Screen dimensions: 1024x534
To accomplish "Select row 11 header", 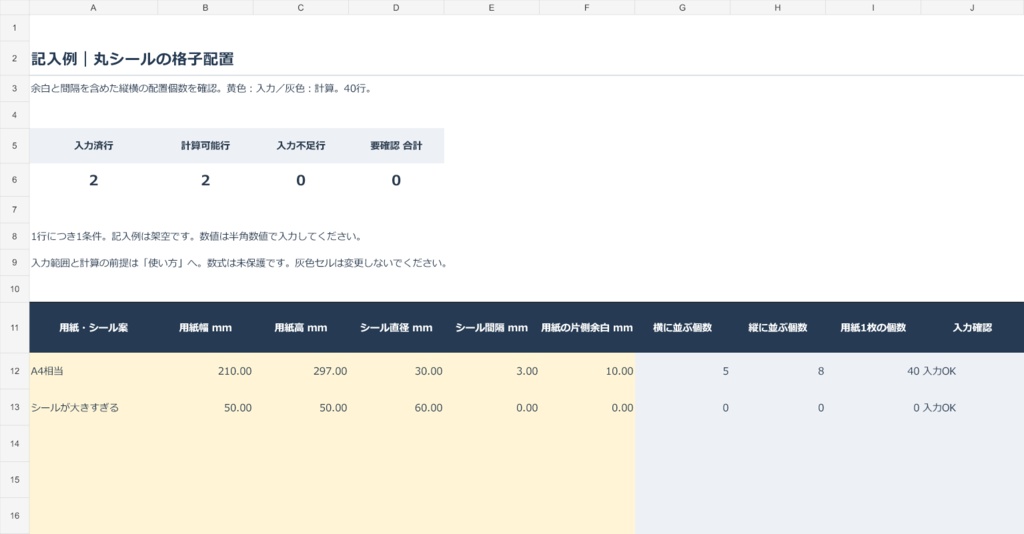I will [14, 327].
